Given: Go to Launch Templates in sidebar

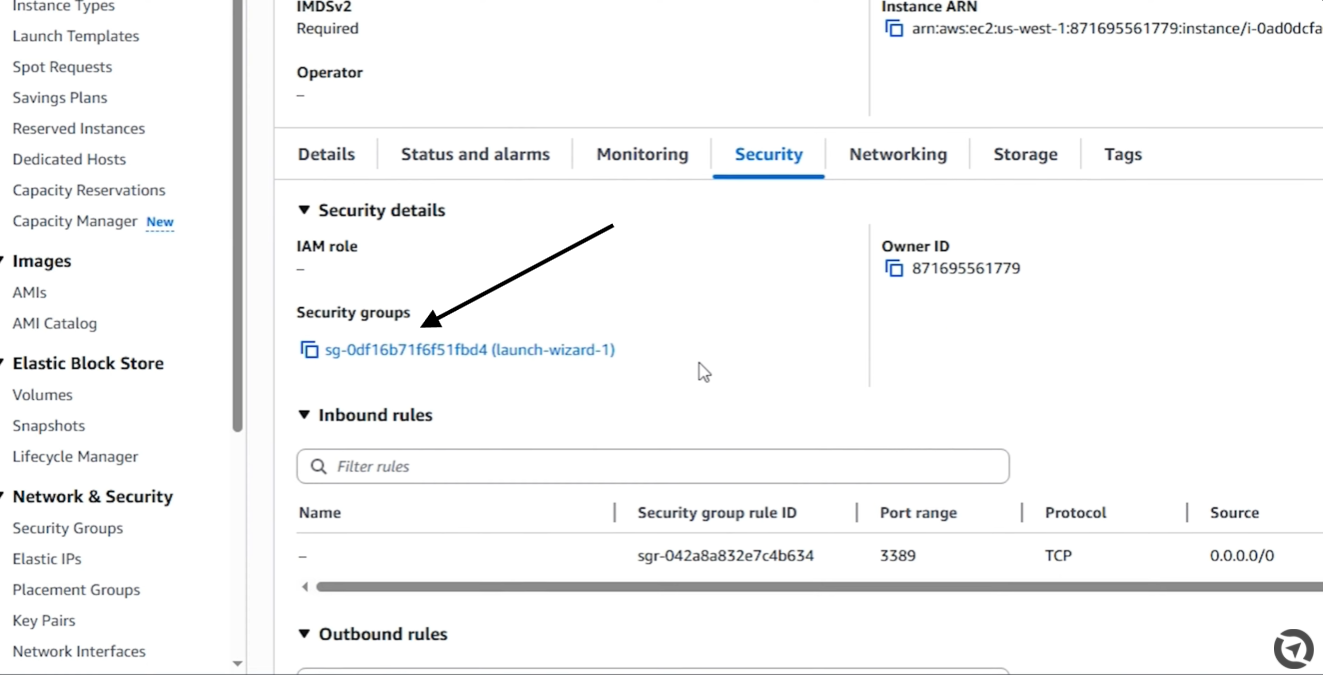Looking at the screenshot, I should (x=76, y=36).
